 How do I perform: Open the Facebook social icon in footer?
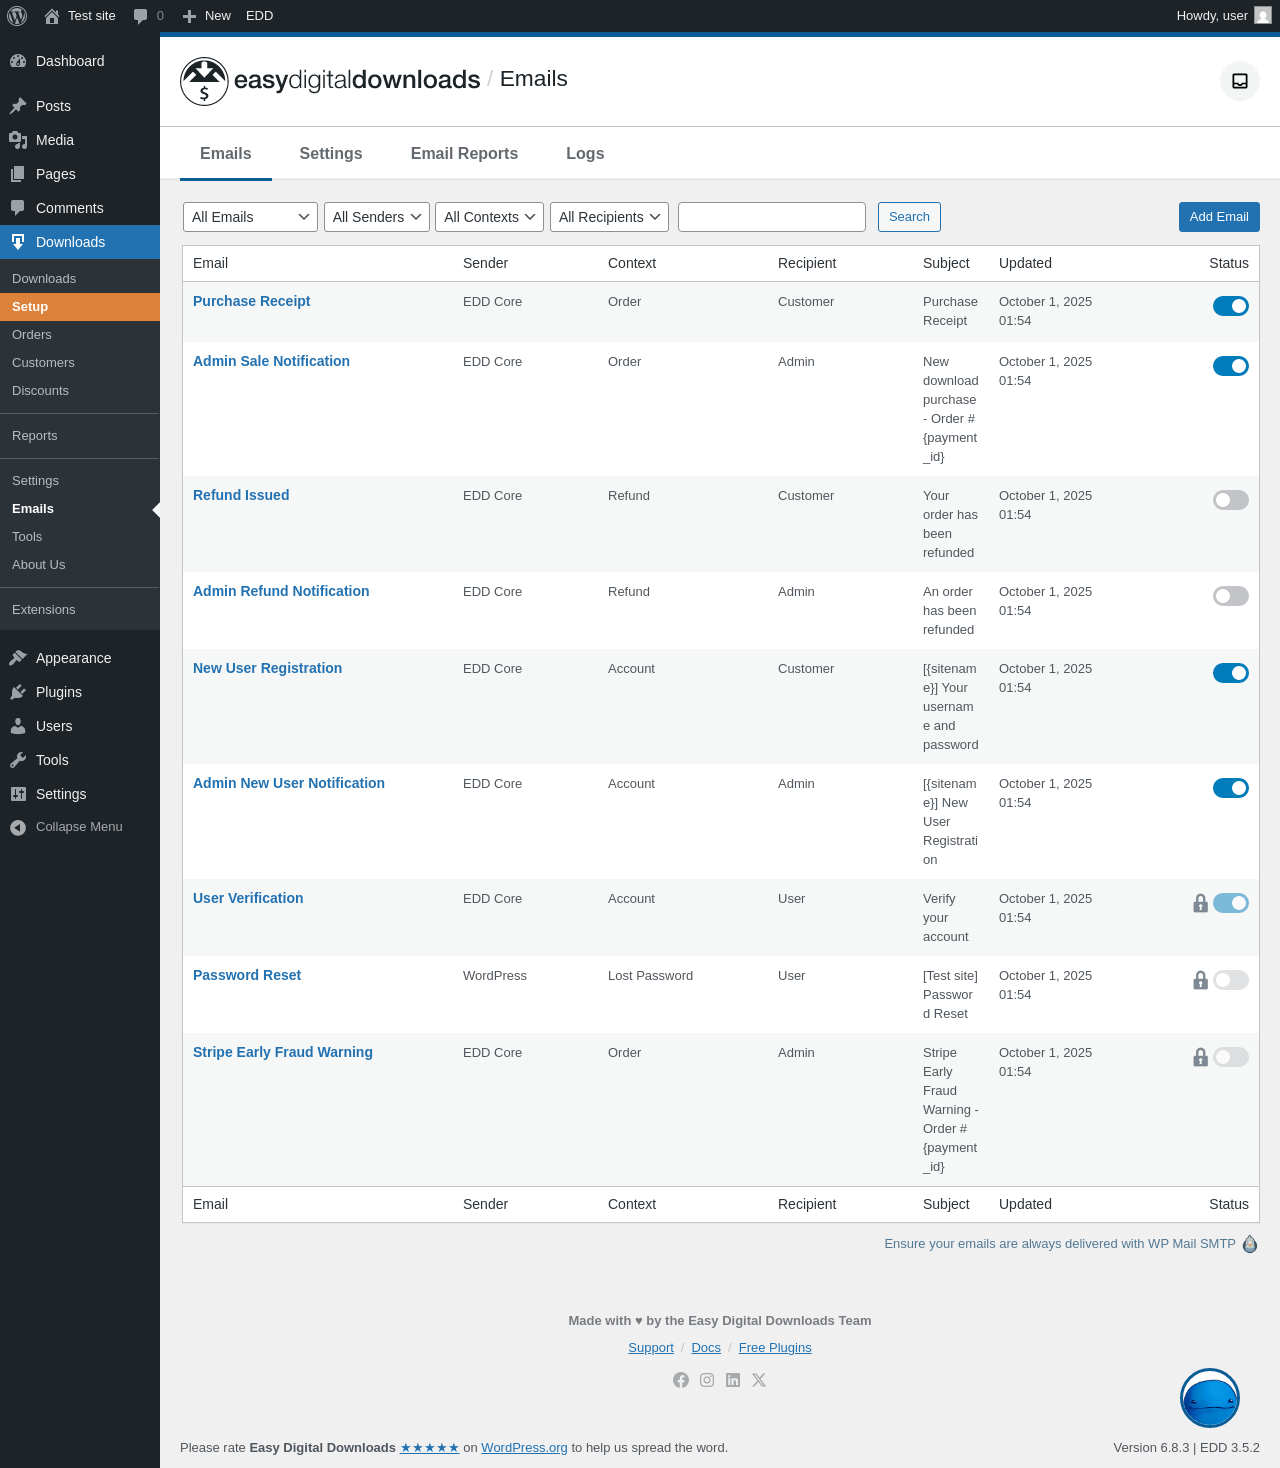tap(681, 1380)
